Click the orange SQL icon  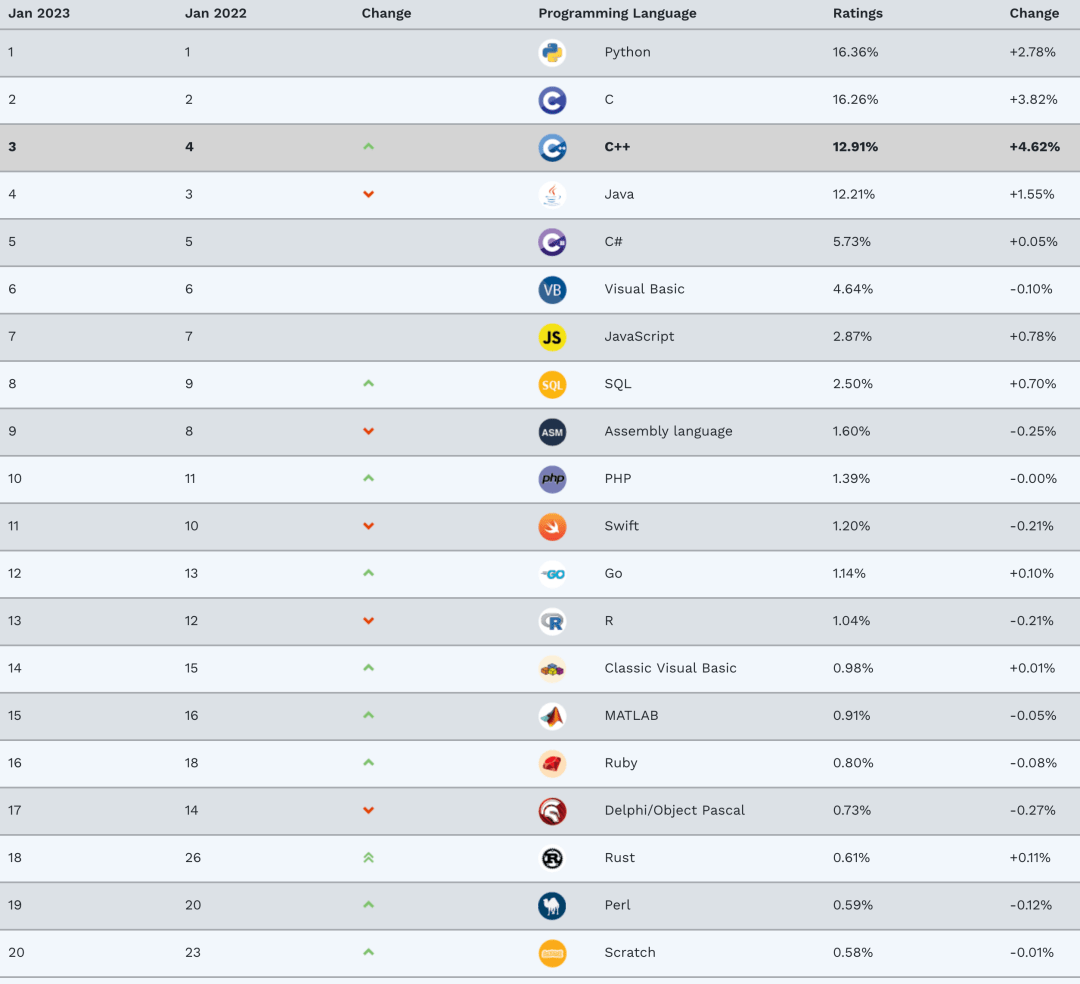point(552,384)
